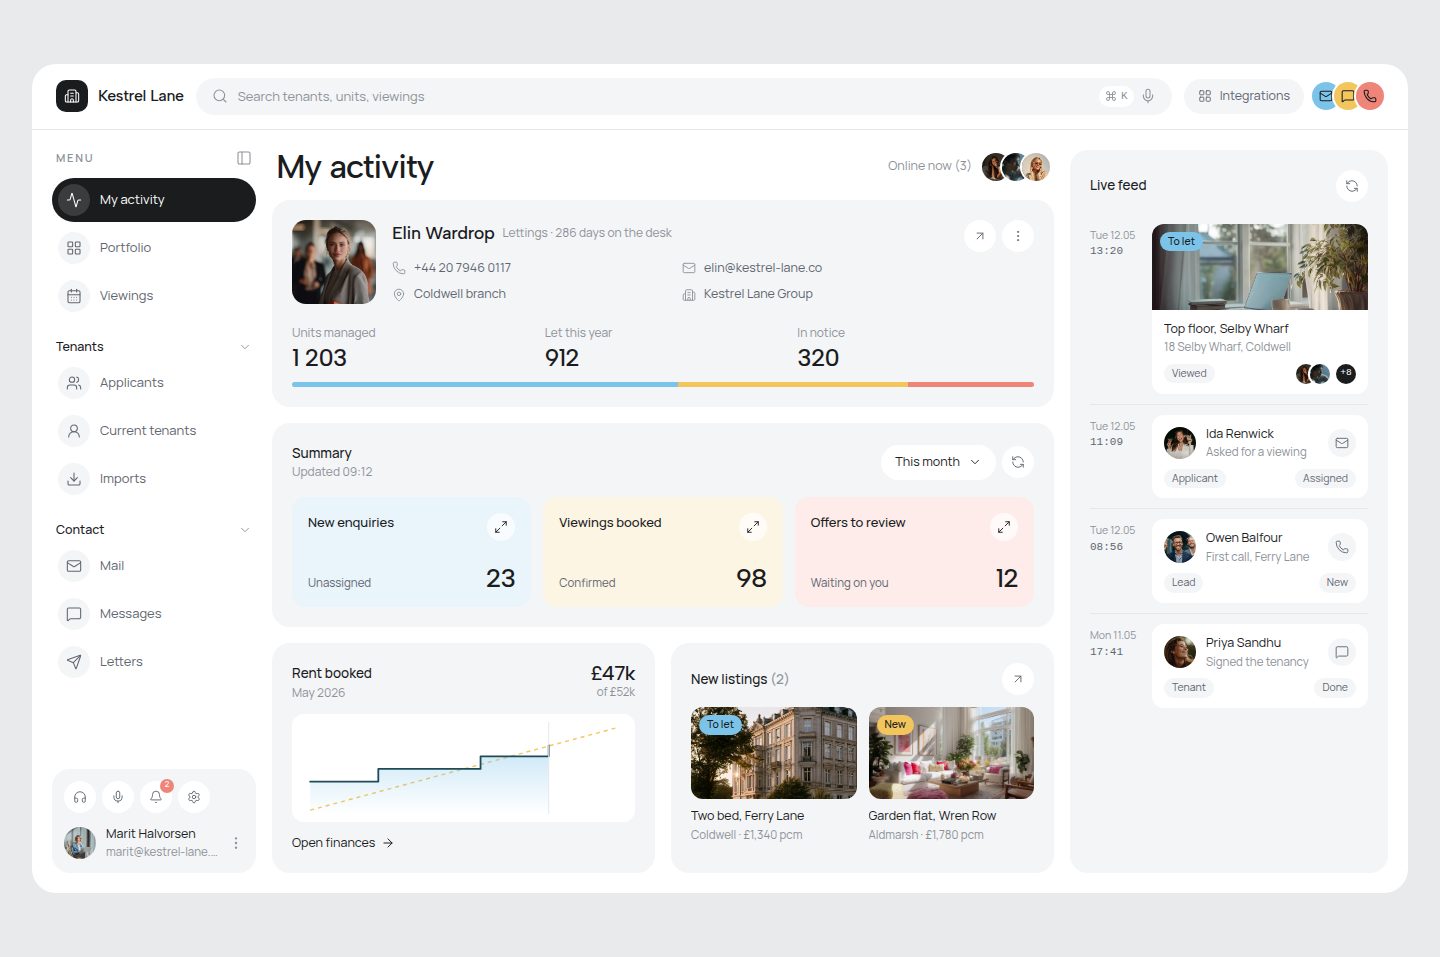
Task: Open settings gear in bottom sidebar
Action: pyautogui.click(x=194, y=797)
